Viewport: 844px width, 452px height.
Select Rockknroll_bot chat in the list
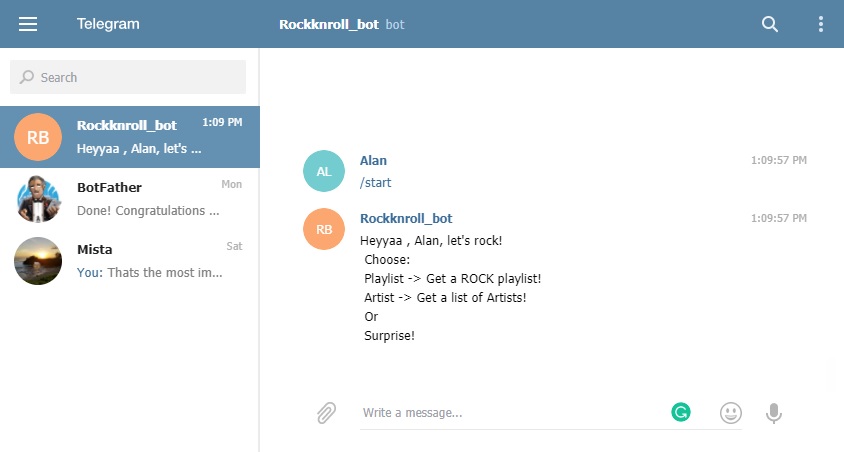[x=130, y=137]
